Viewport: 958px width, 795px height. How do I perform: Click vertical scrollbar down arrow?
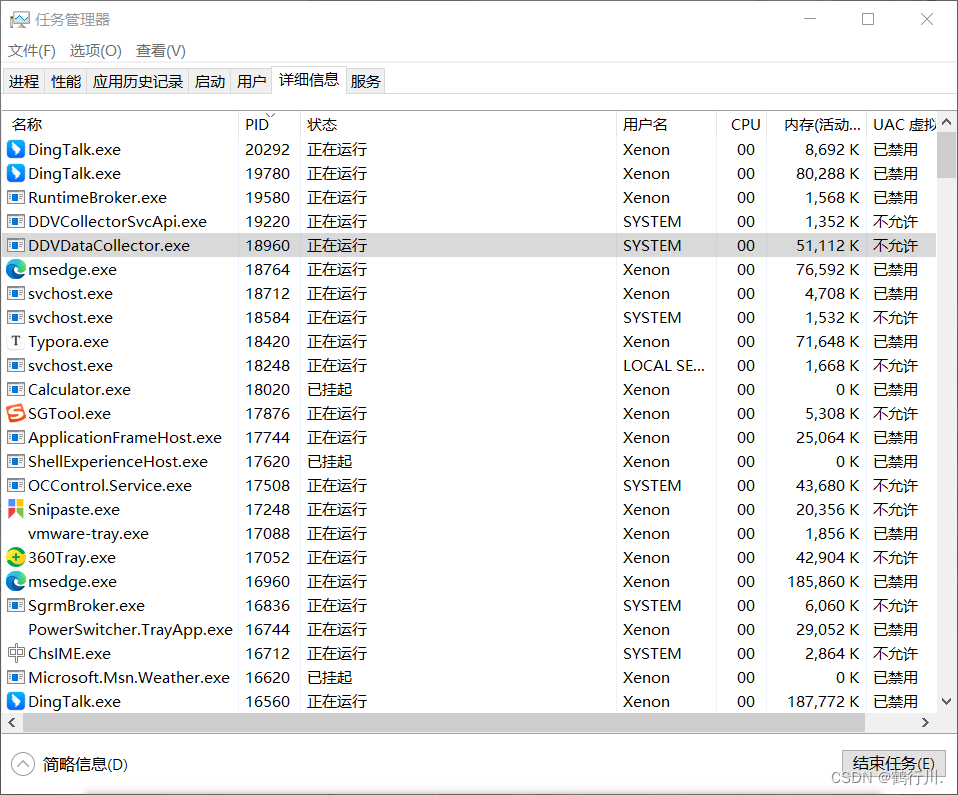click(x=946, y=702)
